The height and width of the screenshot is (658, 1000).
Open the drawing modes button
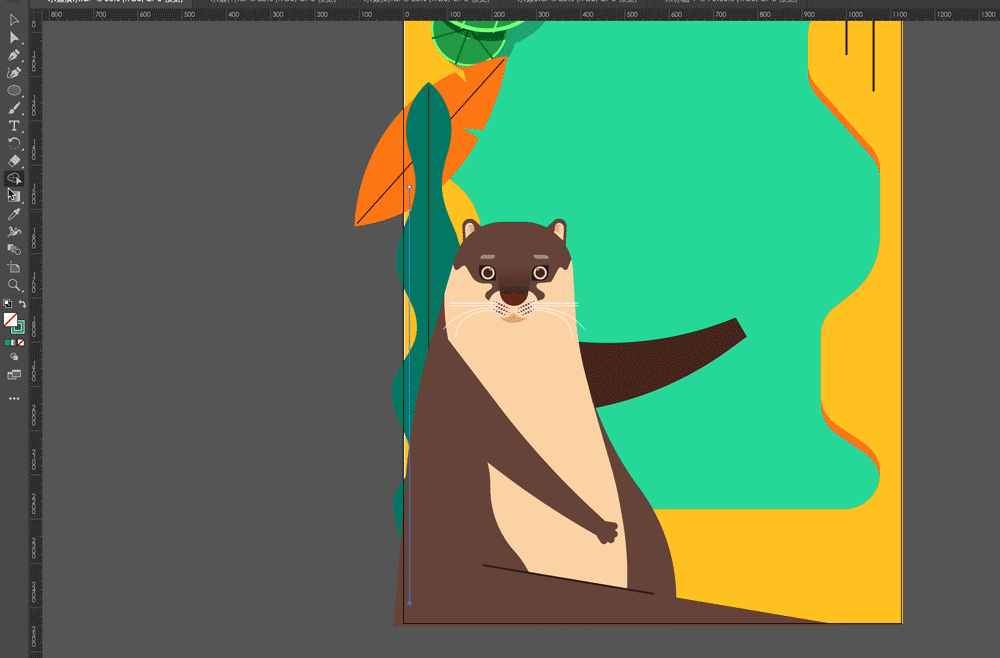14,357
